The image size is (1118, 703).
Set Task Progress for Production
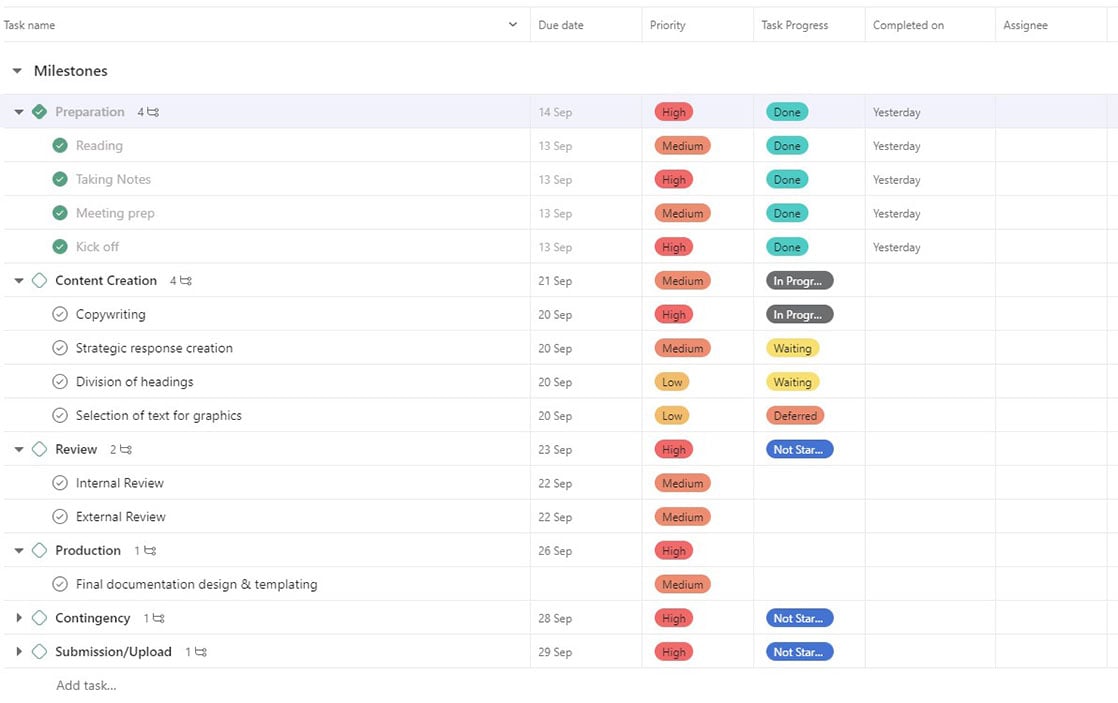tap(809, 551)
